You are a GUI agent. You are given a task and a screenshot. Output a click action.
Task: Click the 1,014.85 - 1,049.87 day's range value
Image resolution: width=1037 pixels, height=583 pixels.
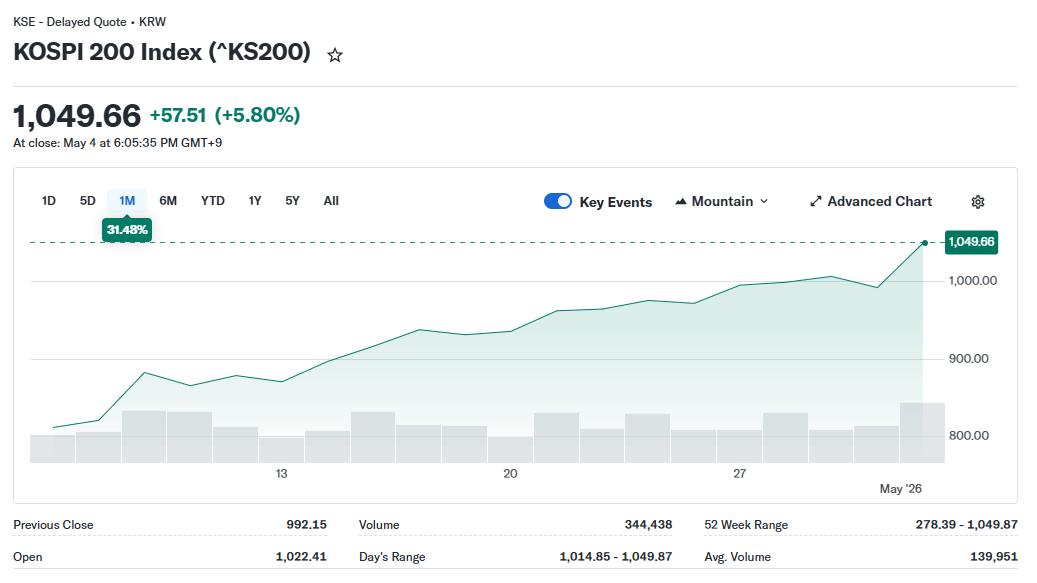tap(616, 557)
